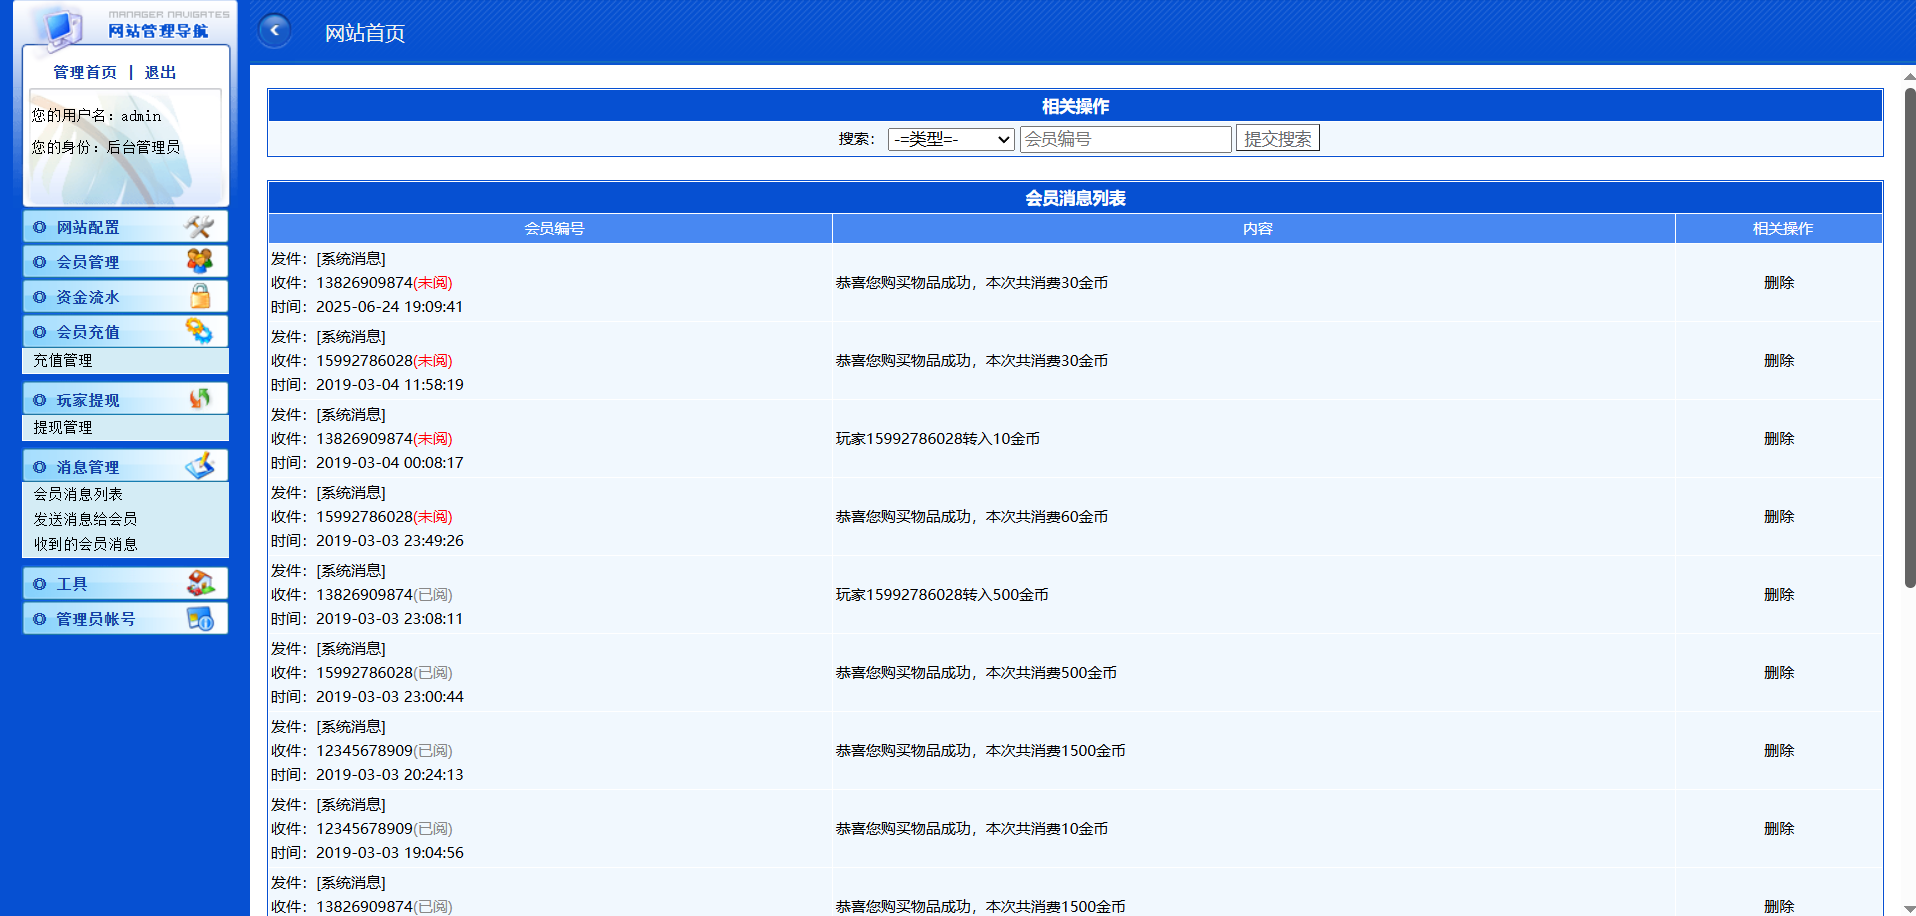Delete message dated 2019-03-04 11:58:19

(x=1779, y=361)
